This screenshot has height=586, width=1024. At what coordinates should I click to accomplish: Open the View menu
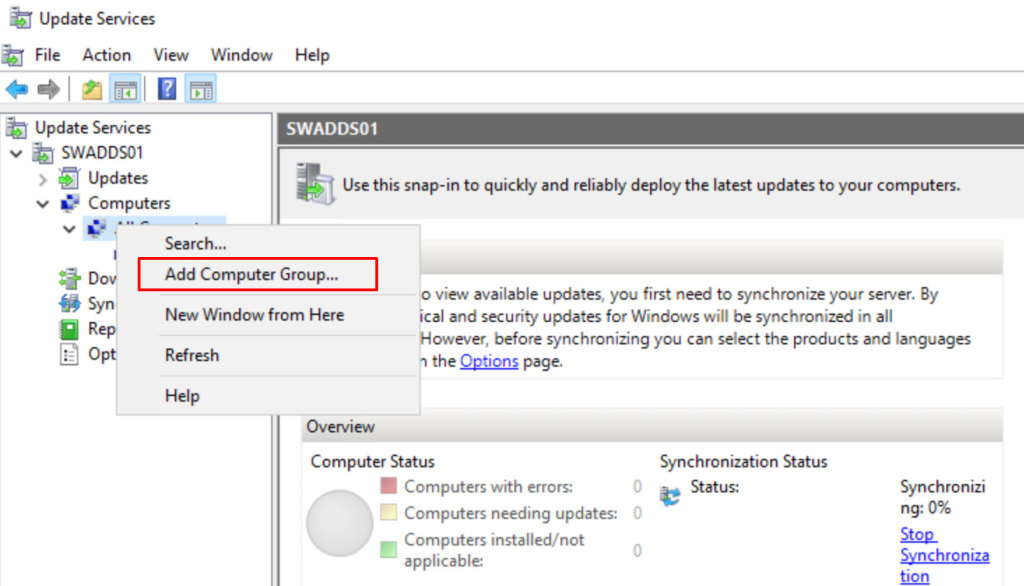pyautogui.click(x=171, y=55)
